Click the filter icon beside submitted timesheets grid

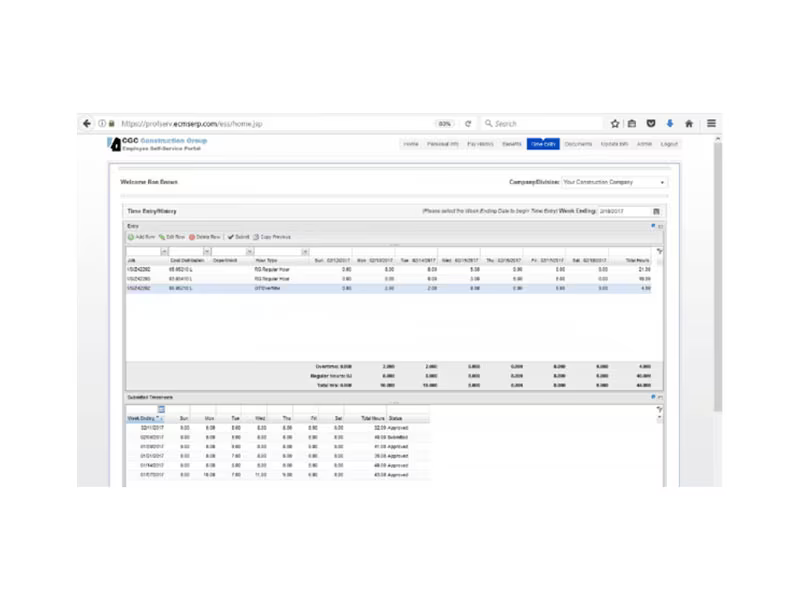tap(659, 409)
